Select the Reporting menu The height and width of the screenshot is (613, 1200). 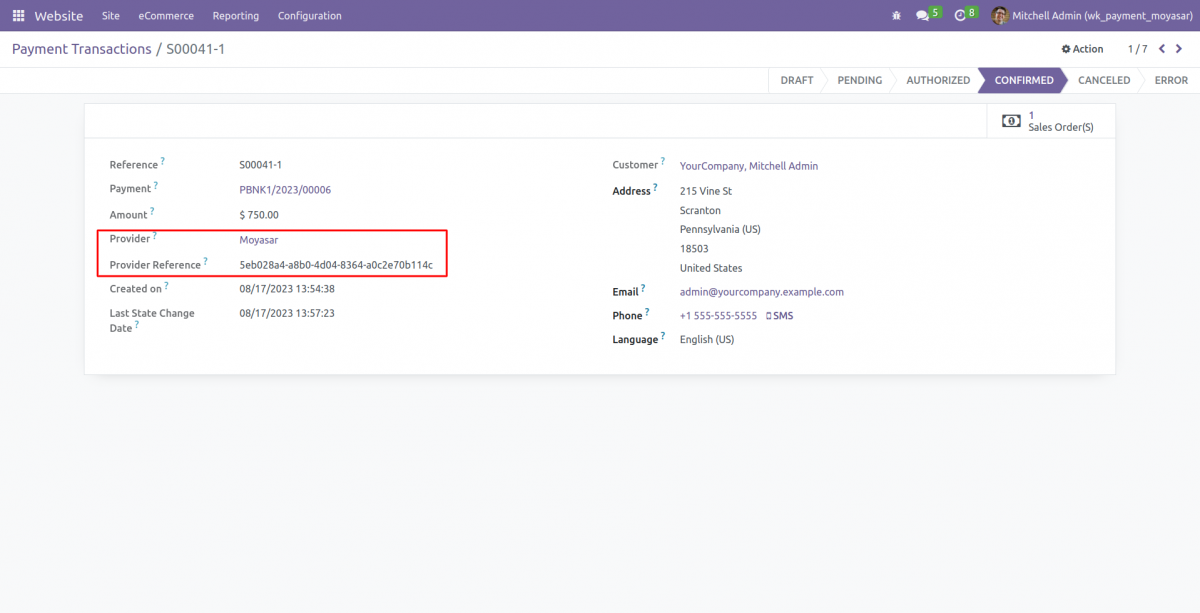point(235,15)
